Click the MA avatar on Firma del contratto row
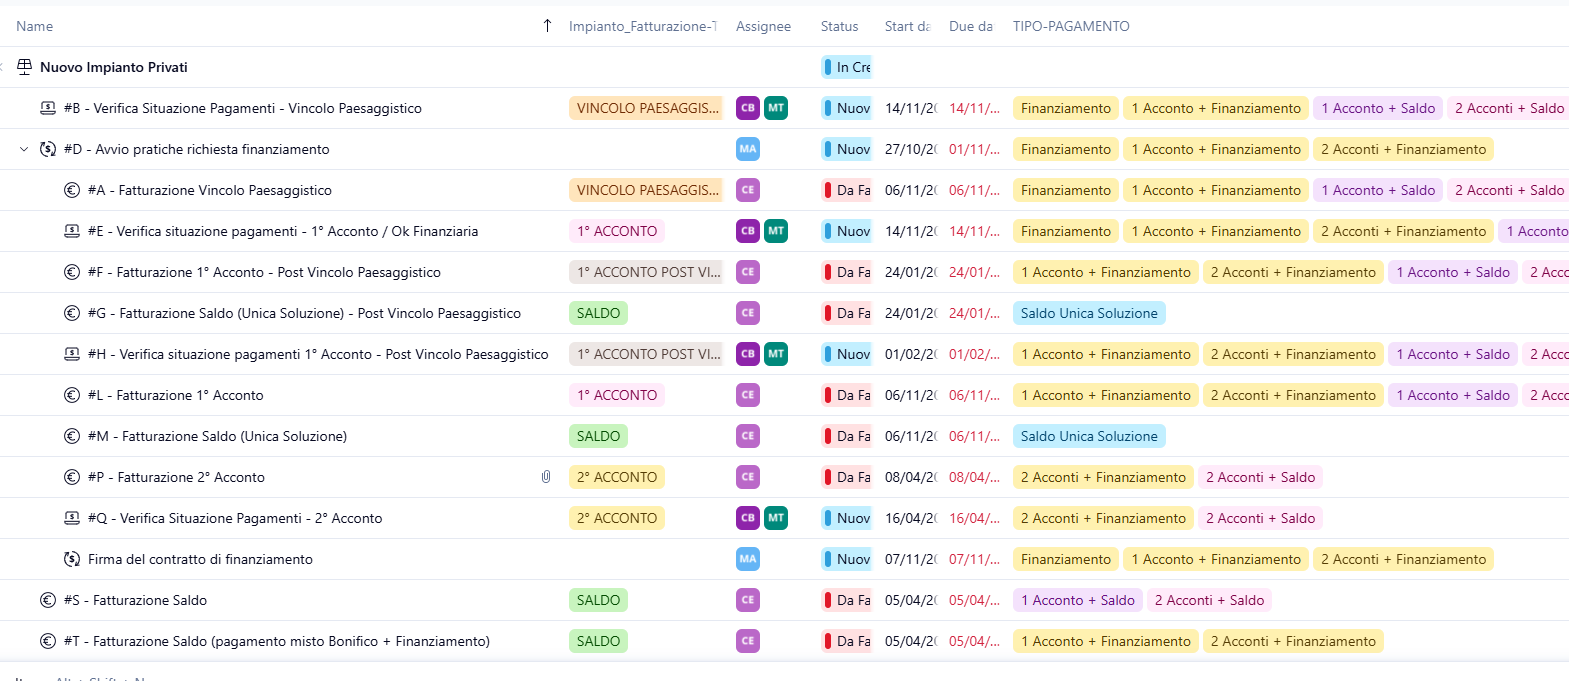The height and width of the screenshot is (681, 1569). [x=747, y=559]
